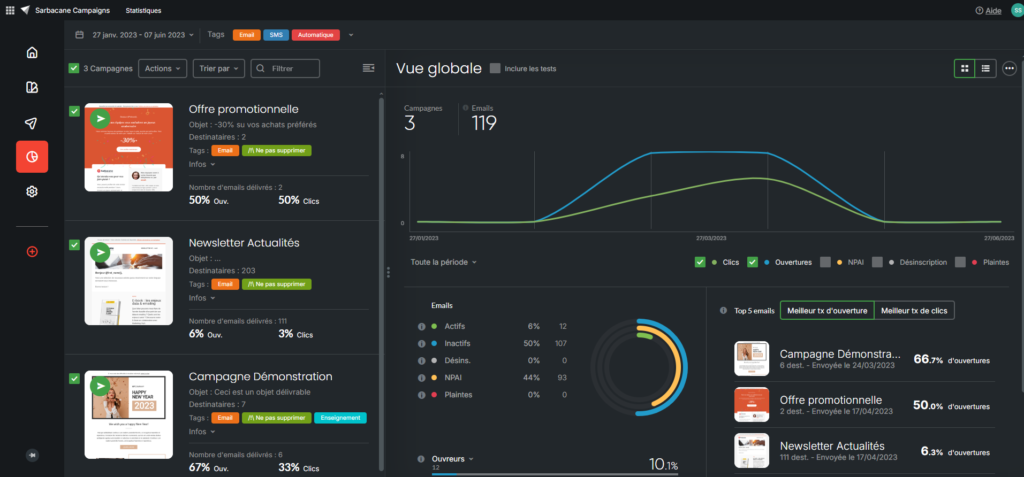Collapse the sidebar with bottom arrow icon
Screen dimensions: 1024x477
pos(31,455)
